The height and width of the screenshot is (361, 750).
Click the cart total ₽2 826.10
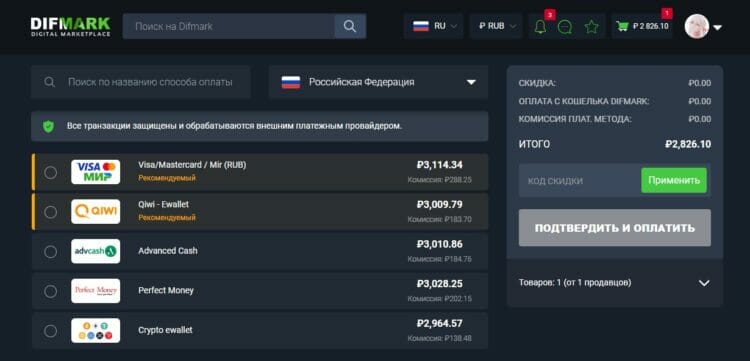(651, 26)
